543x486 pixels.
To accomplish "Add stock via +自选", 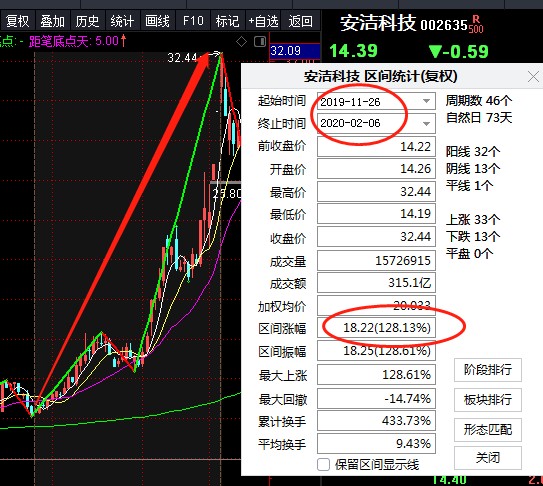I will coord(263,21).
